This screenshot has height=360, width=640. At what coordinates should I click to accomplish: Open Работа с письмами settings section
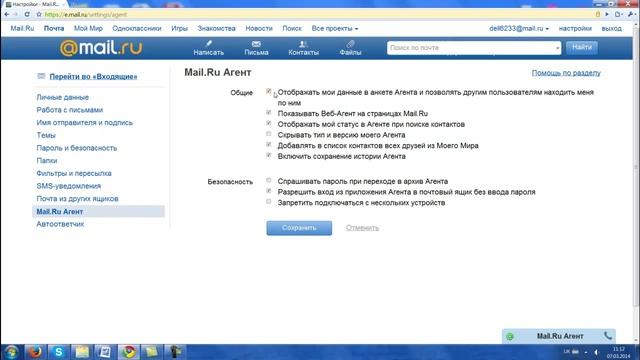click(70, 110)
